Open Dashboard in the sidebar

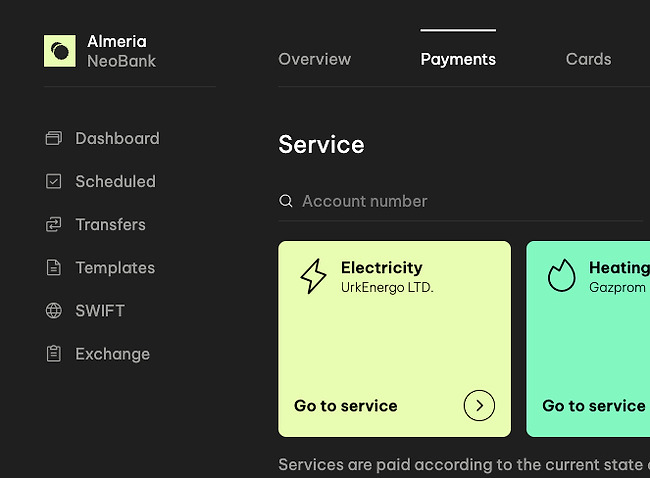(102, 138)
